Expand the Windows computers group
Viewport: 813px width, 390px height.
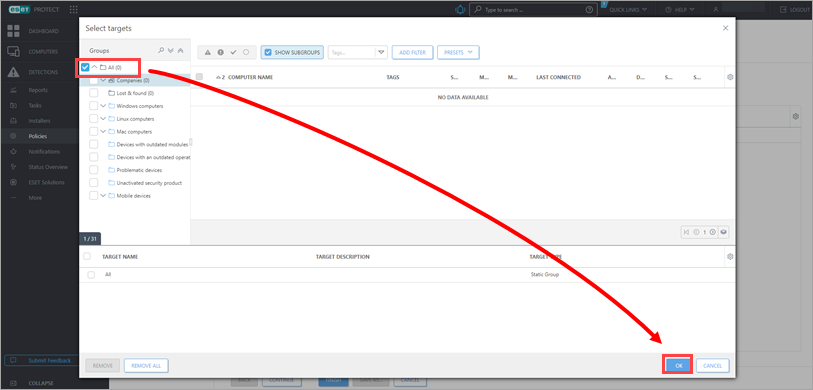point(103,106)
